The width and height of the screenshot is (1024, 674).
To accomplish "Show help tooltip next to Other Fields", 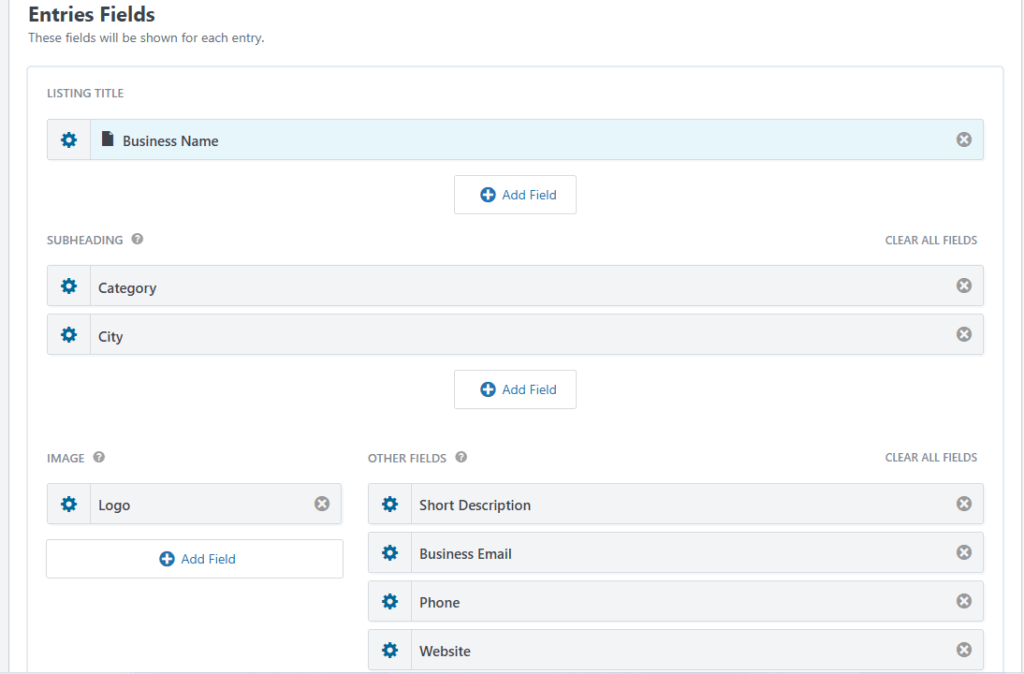I will (461, 458).
